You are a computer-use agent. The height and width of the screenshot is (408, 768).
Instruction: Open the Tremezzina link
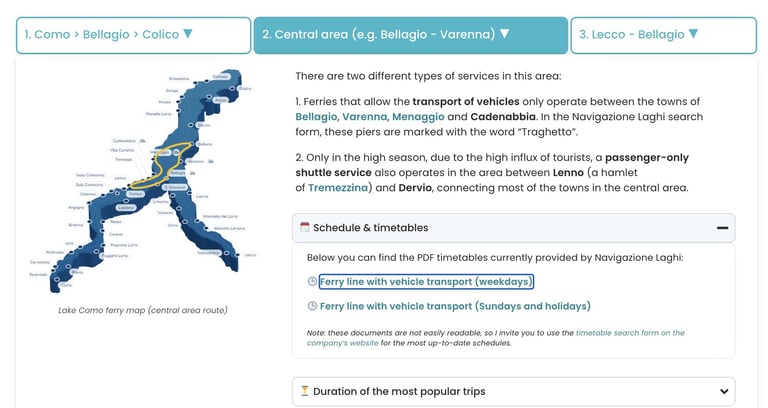pyautogui.click(x=337, y=188)
